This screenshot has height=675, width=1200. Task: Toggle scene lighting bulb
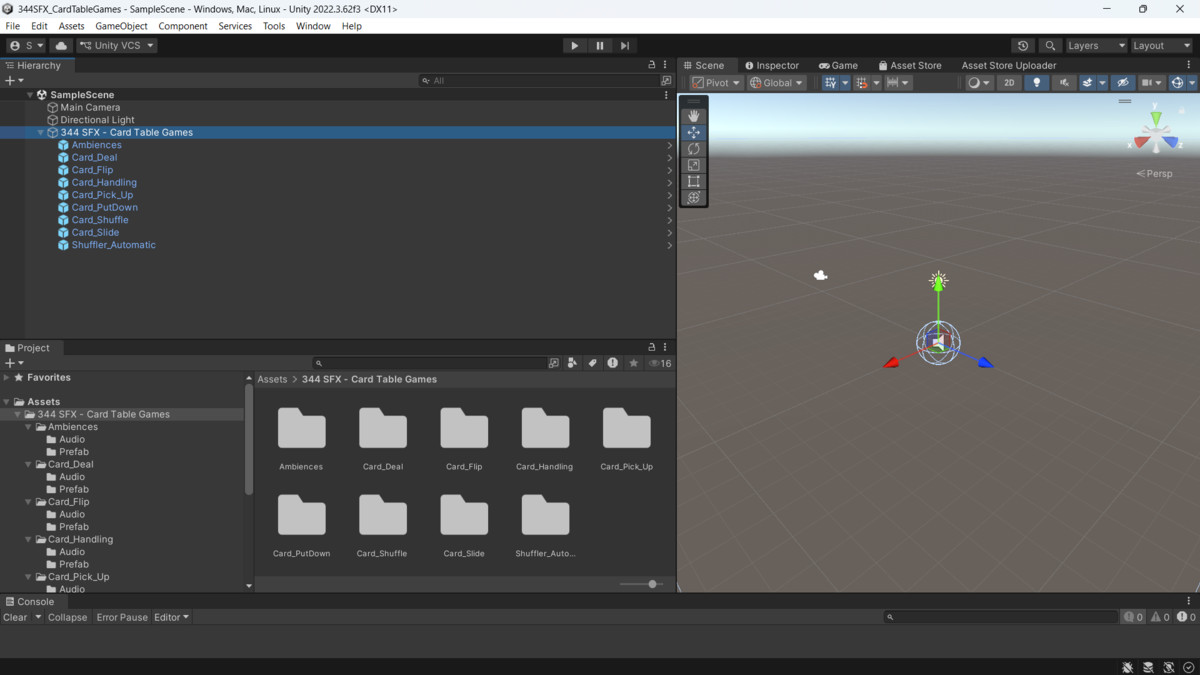point(1036,83)
